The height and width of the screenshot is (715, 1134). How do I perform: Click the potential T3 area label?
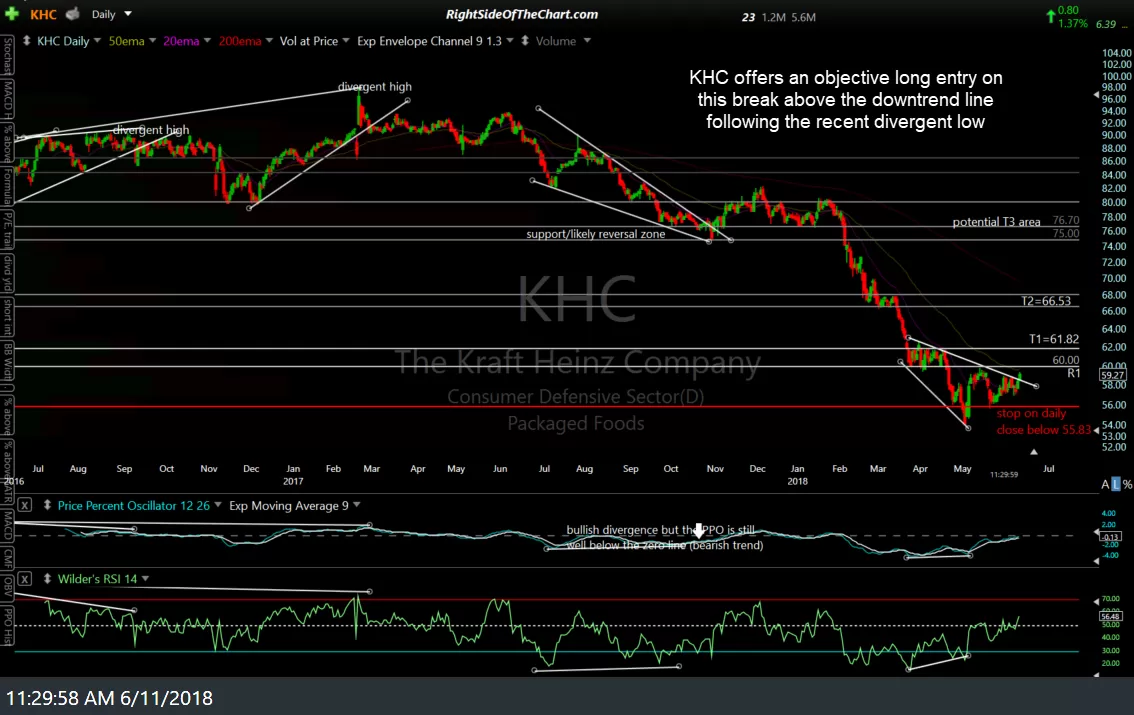pos(997,222)
